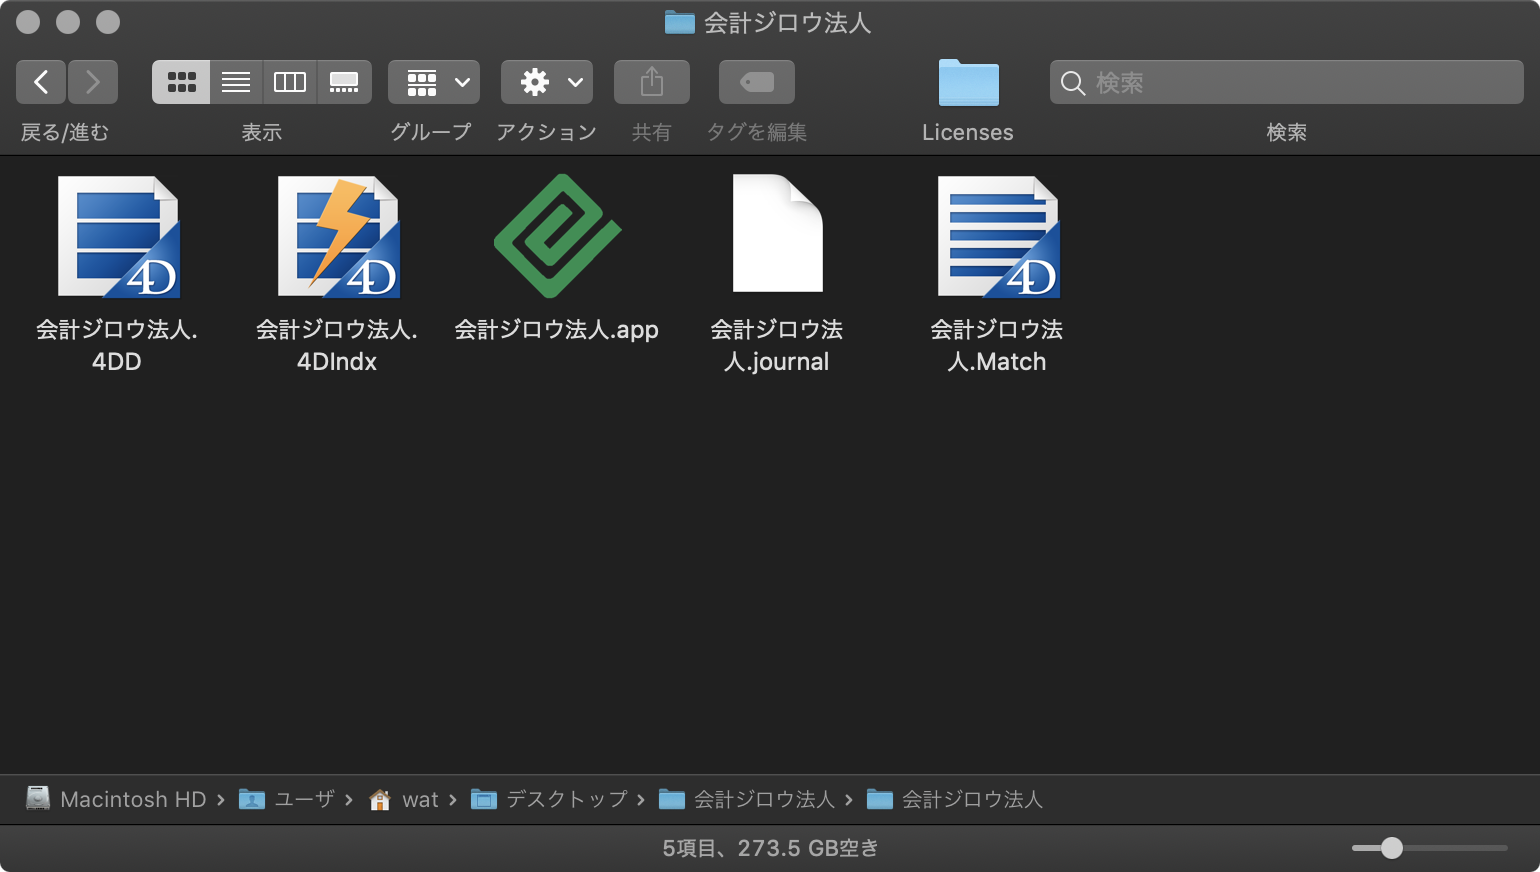Click the 会計ジロウ法人.4DD file name
1540x872 pixels.
pyautogui.click(x=117, y=345)
